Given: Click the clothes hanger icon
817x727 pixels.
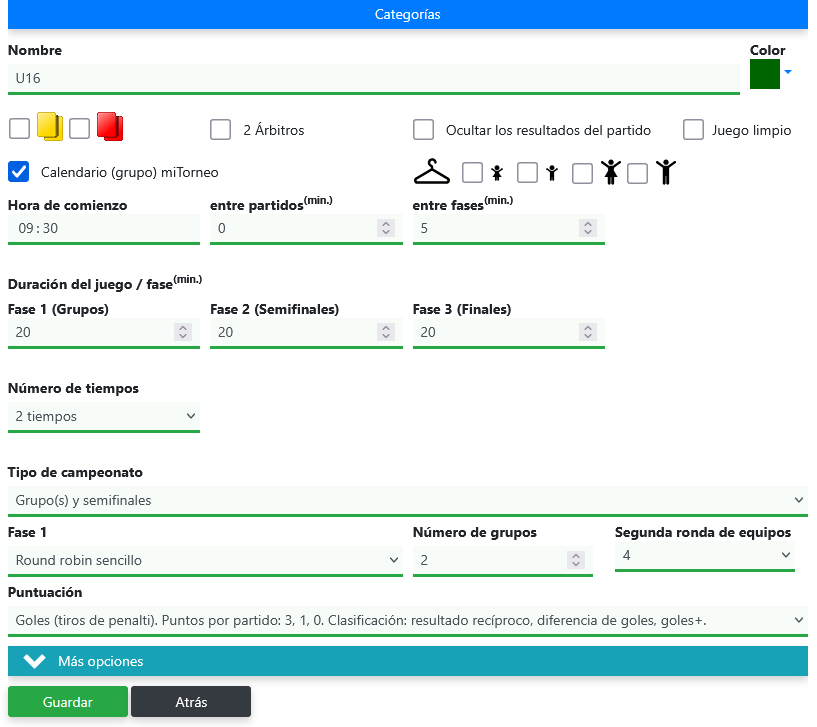Looking at the screenshot, I should 432,173.
